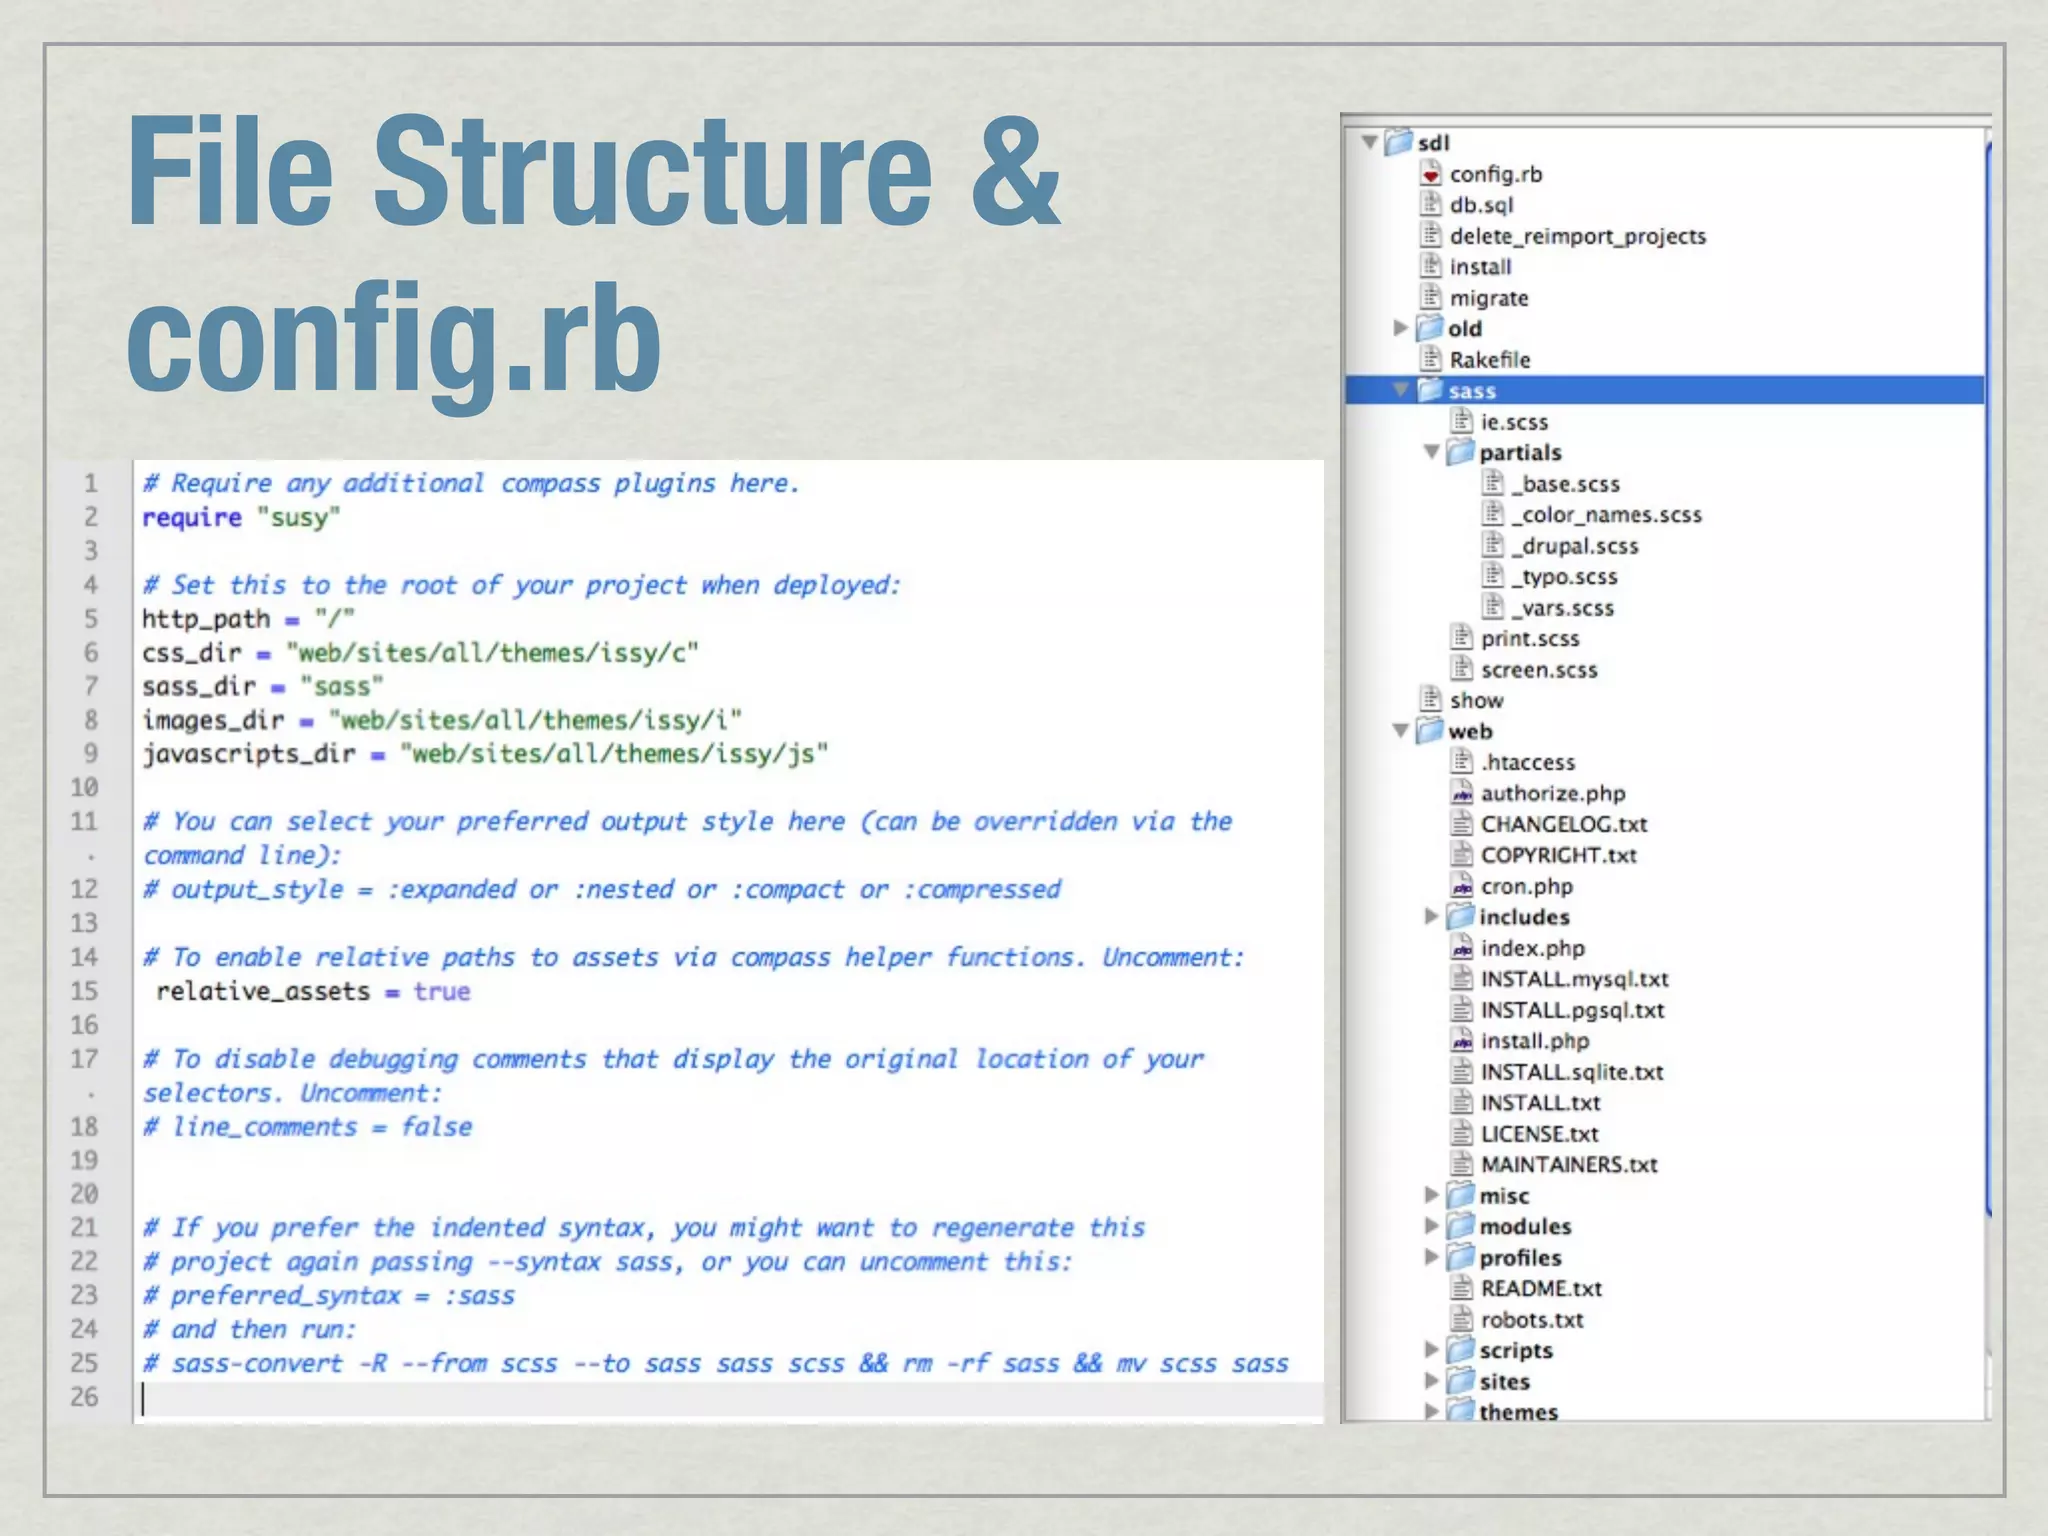Click the Rakefile document icon
Image resolution: width=2048 pixels, height=1536 pixels.
coord(1431,359)
